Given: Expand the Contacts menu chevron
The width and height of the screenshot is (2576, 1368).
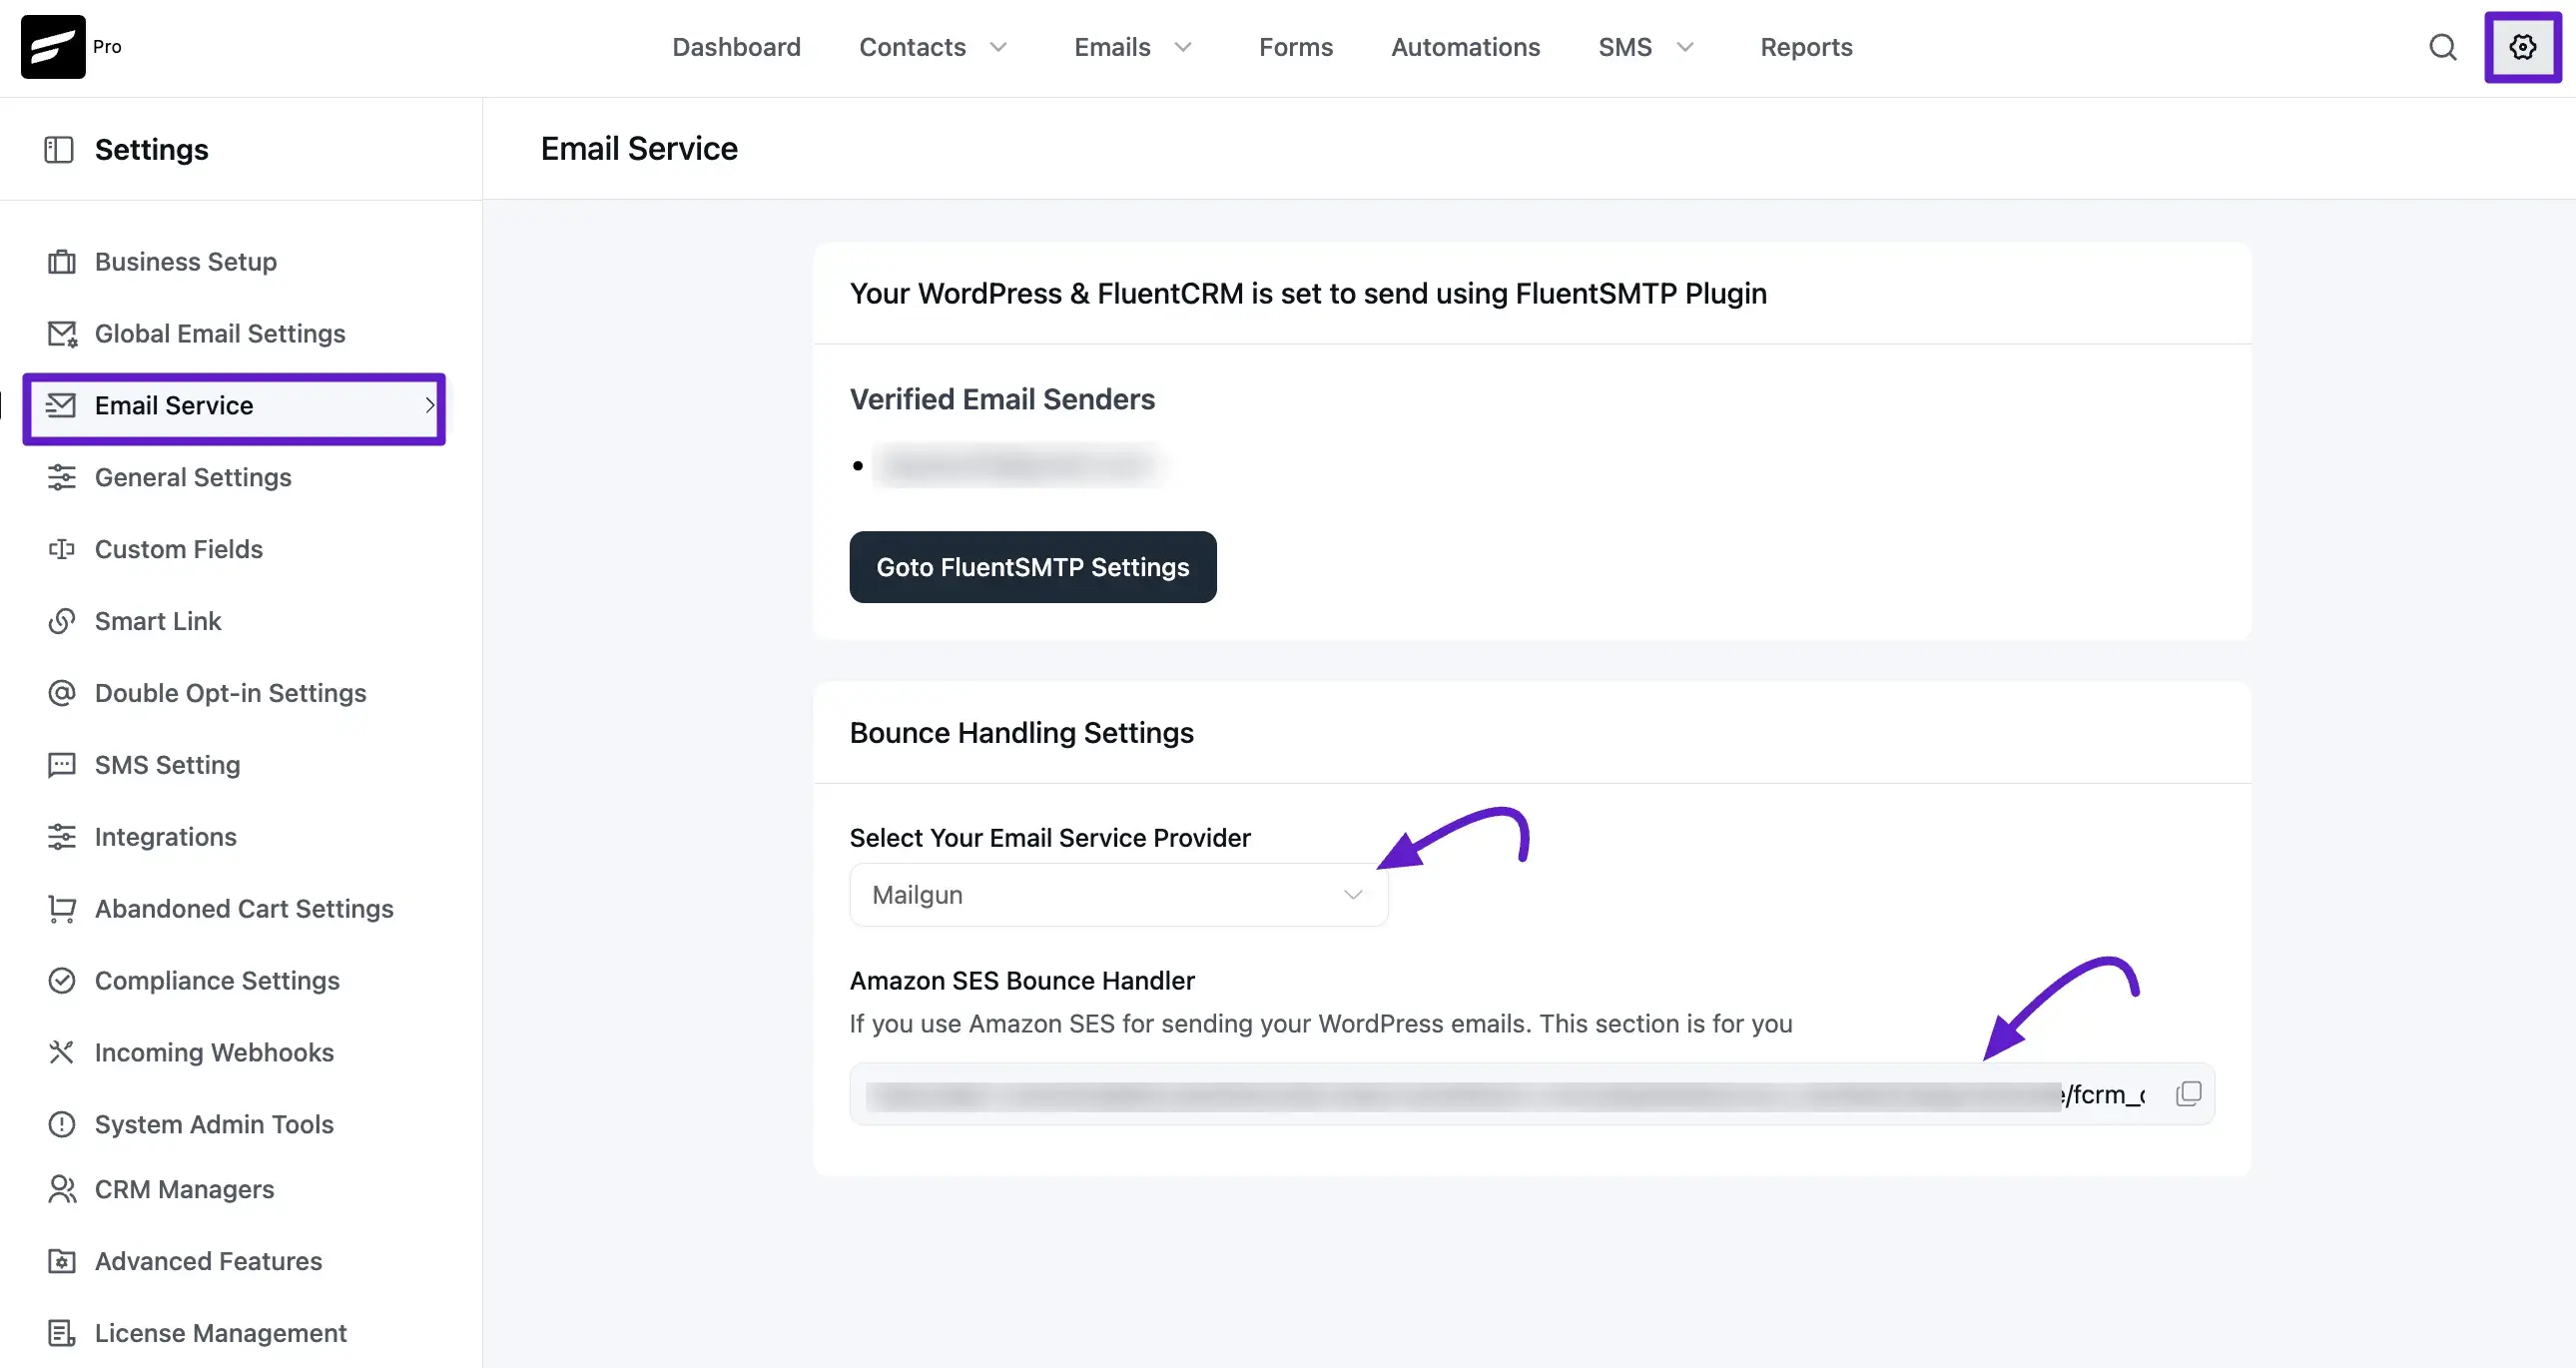Looking at the screenshot, I should pyautogui.click(x=998, y=47).
